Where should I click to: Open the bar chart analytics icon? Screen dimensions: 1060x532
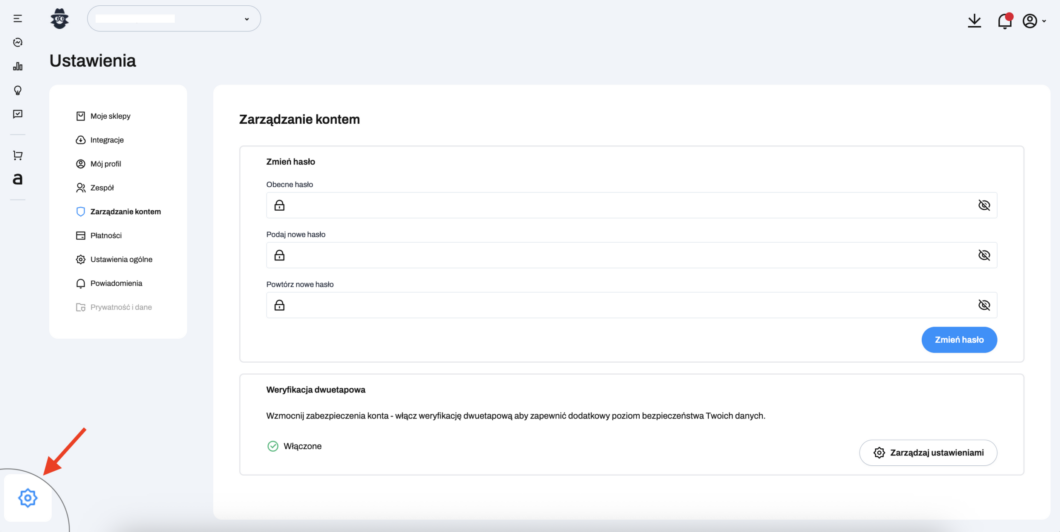click(17, 67)
